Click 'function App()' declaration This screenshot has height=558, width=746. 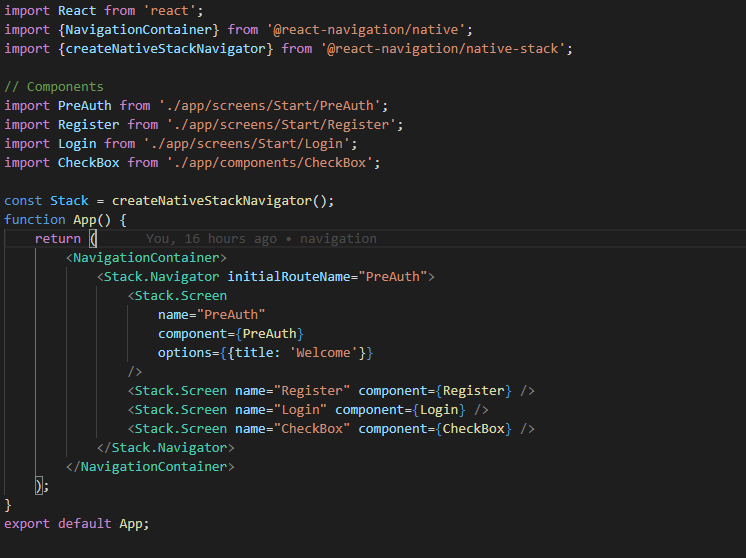pyautogui.click(x=58, y=220)
